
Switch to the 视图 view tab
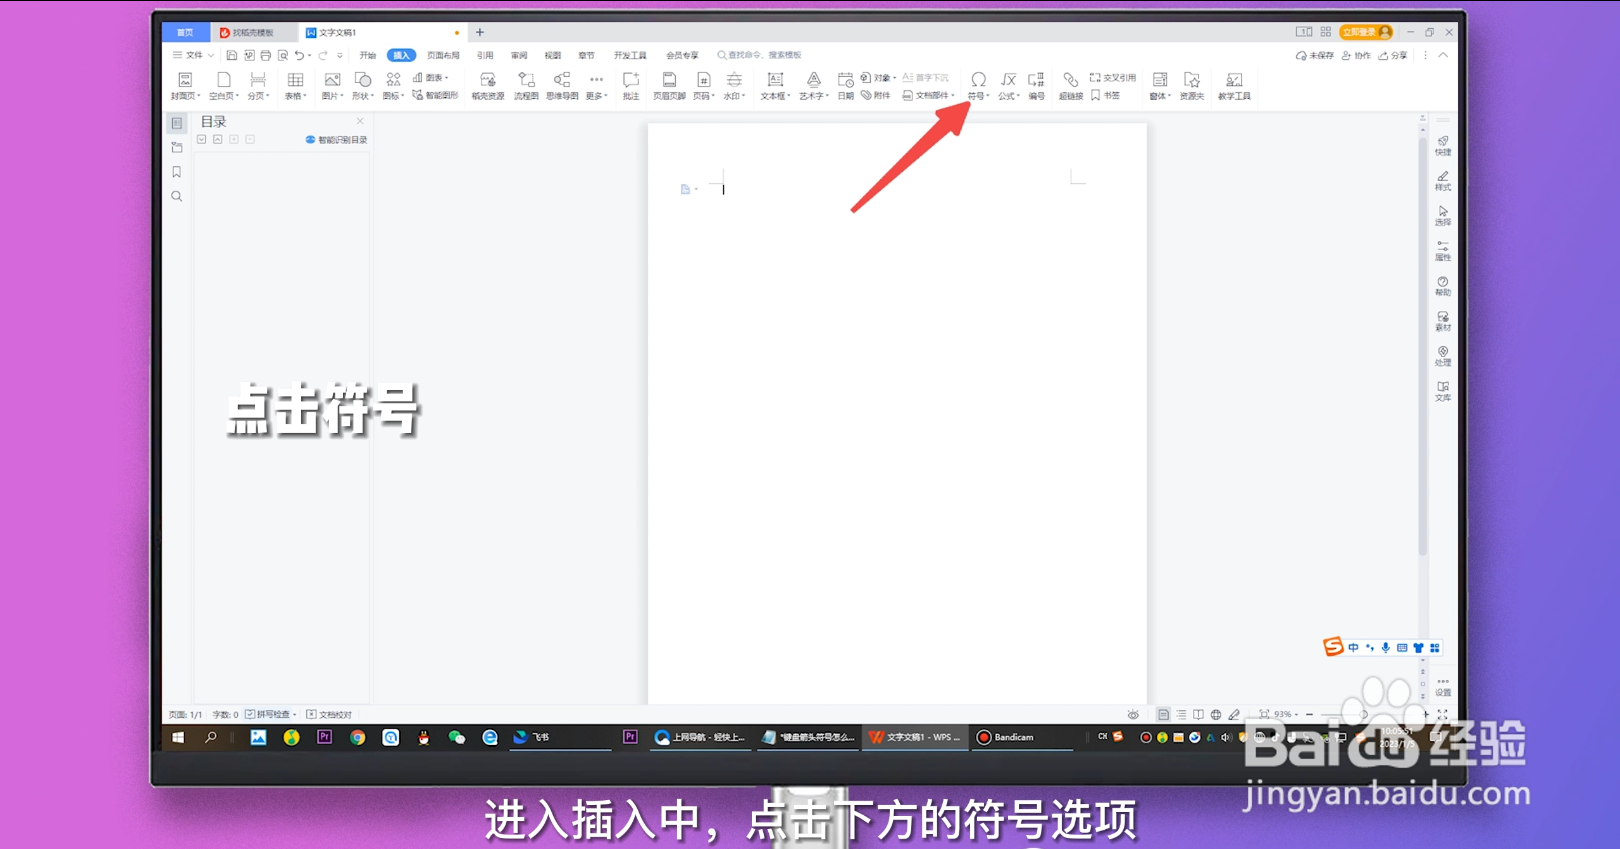pos(553,55)
